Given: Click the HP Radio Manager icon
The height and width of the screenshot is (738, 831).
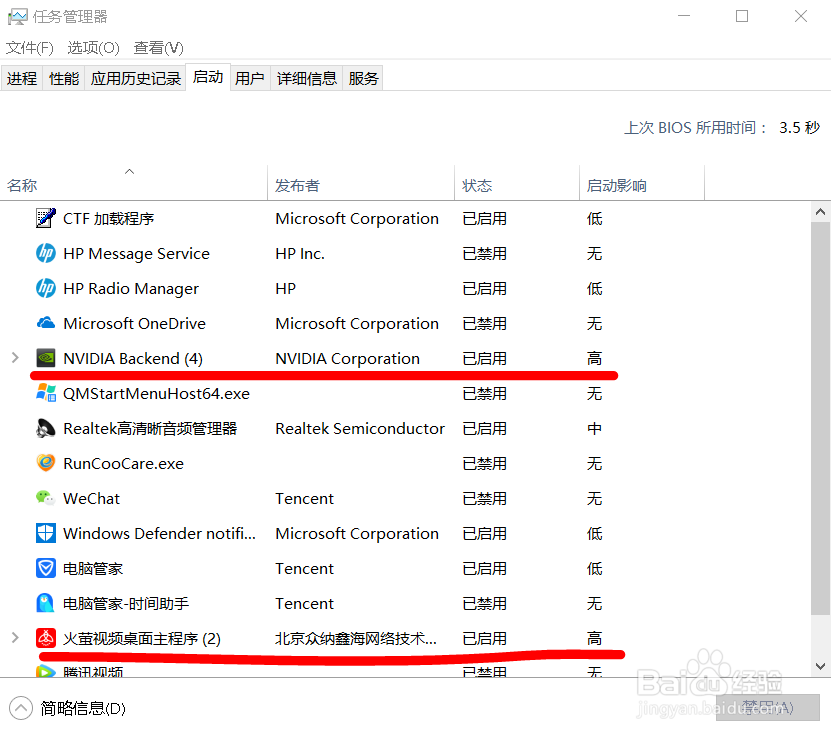Looking at the screenshot, I should (46, 288).
